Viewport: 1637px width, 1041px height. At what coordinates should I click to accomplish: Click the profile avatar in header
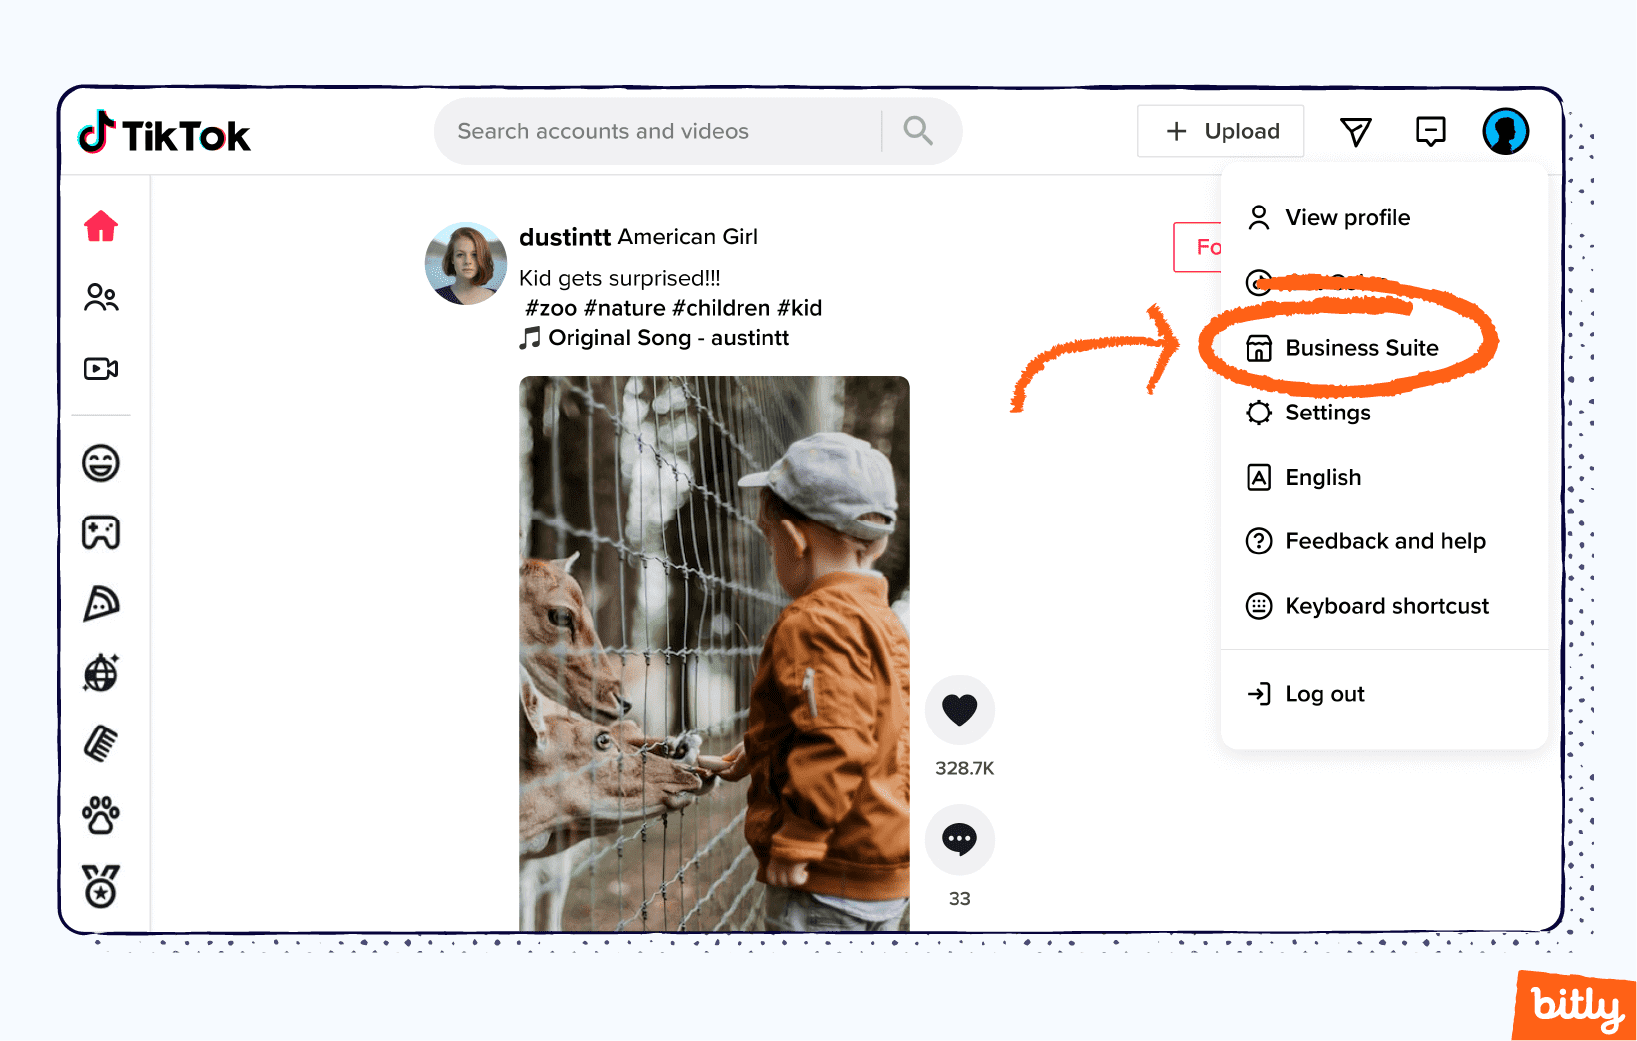pos(1506,131)
